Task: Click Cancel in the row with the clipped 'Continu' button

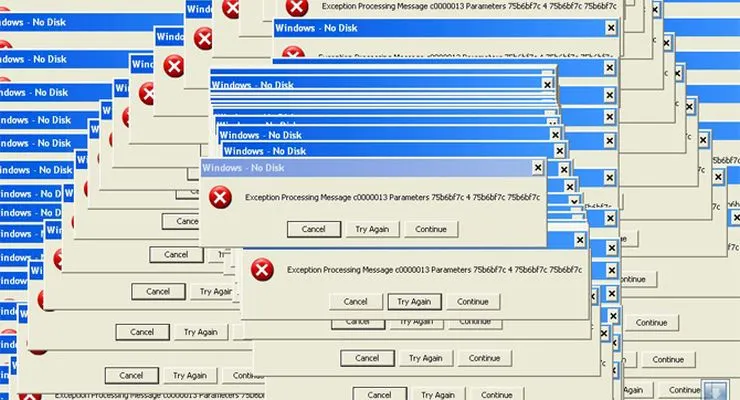Action: coord(131,375)
